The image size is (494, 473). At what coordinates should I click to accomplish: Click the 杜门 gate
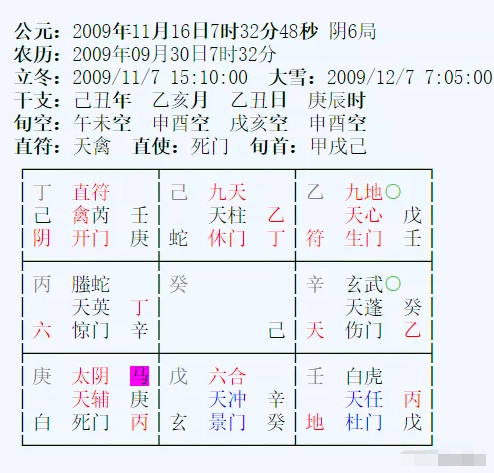364,422
